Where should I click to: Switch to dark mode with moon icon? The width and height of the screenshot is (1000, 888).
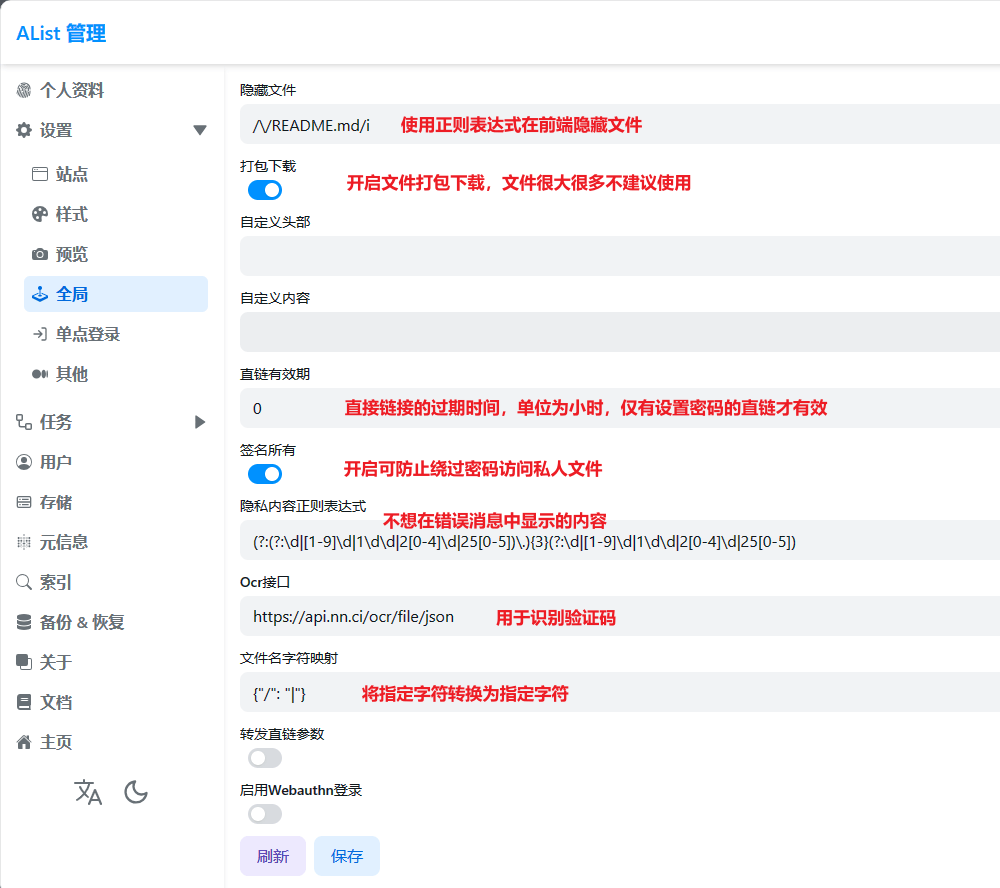point(136,793)
